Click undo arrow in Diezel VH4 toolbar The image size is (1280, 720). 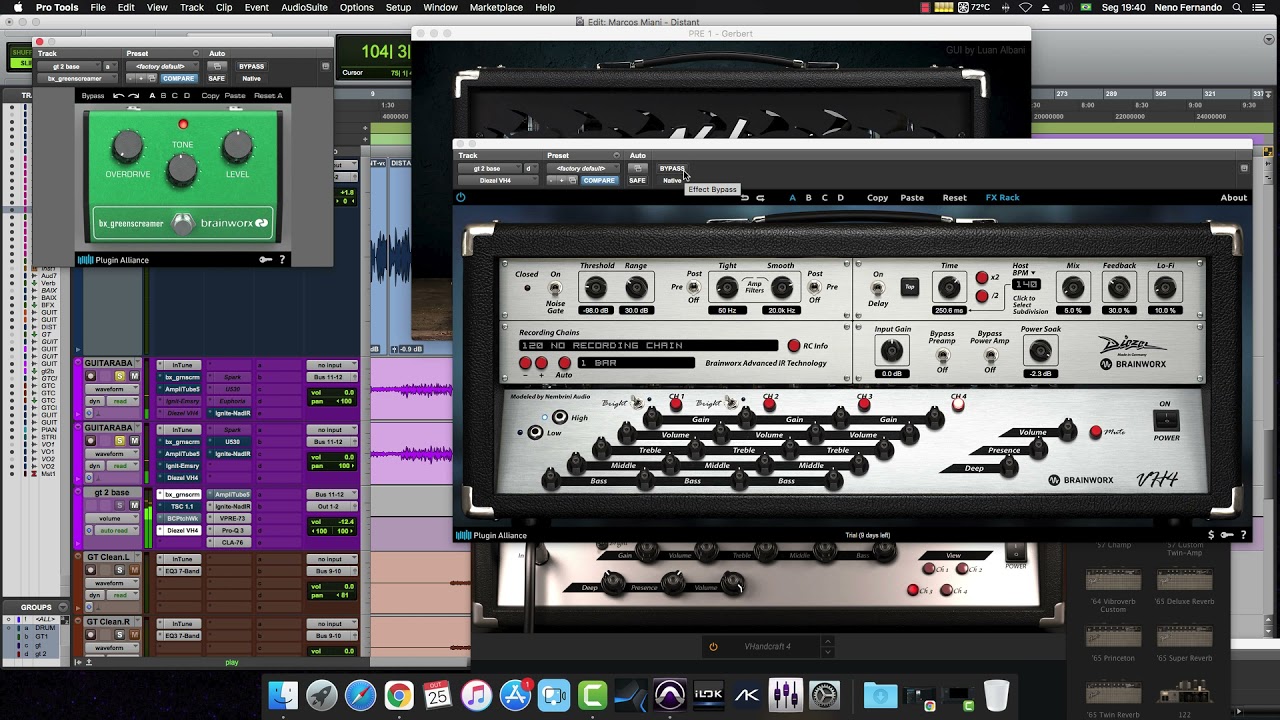745,198
